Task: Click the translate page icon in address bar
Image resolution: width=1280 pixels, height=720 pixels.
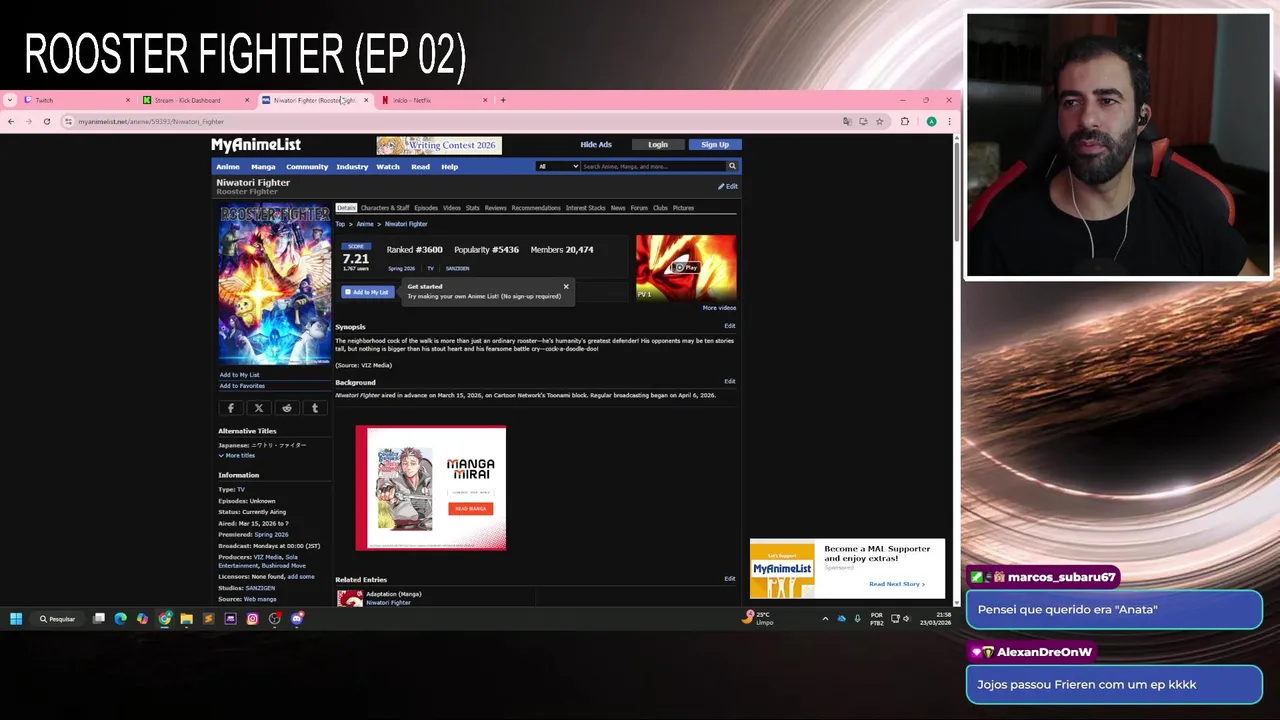Action: pyautogui.click(x=847, y=121)
